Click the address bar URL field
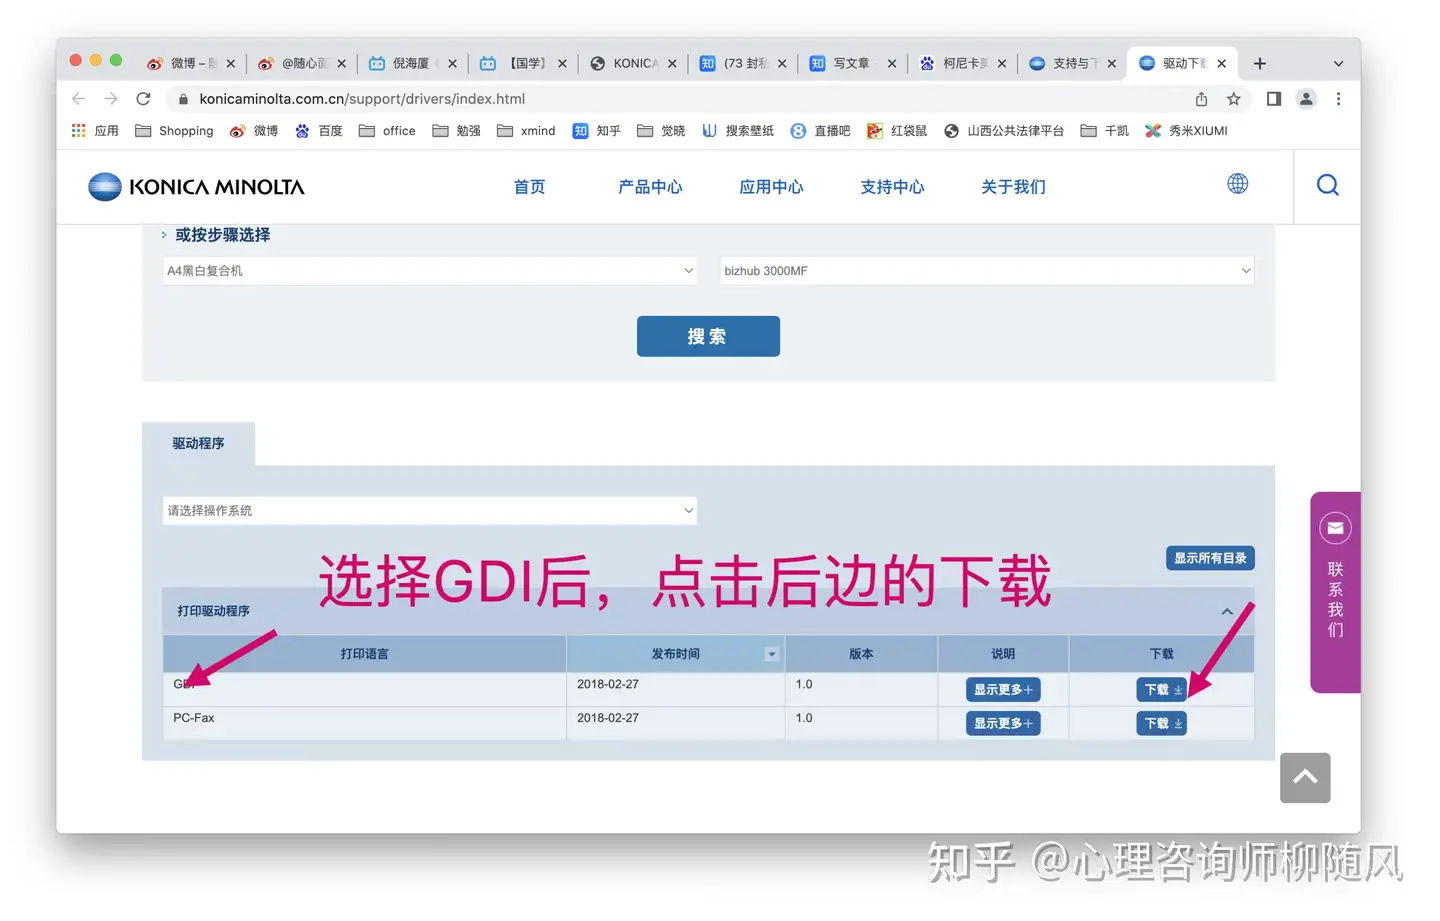Screen dimensions: 1440x921 680,99
